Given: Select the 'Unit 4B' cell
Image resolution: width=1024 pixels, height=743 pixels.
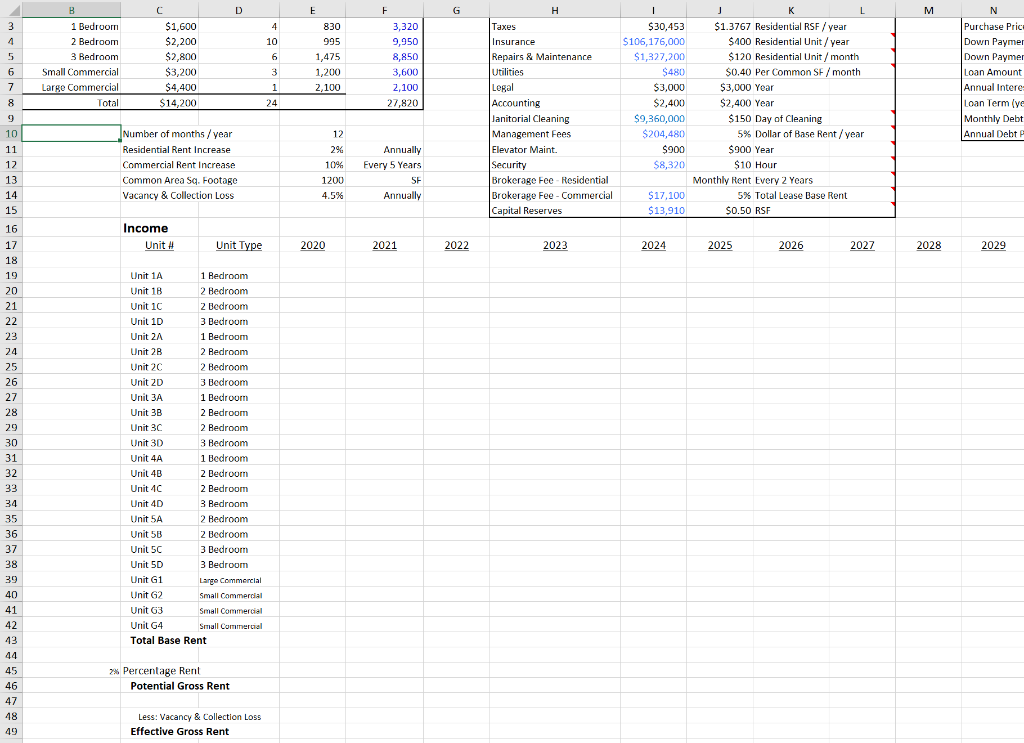Looking at the screenshot, I should [160, 474].
